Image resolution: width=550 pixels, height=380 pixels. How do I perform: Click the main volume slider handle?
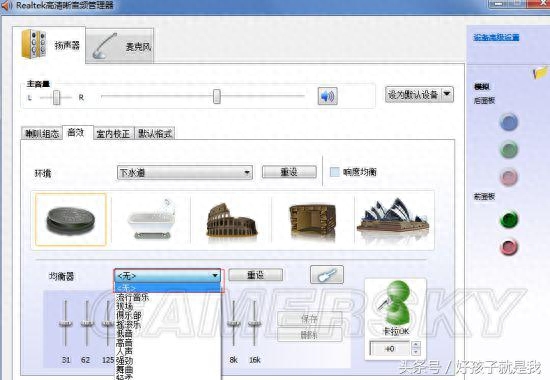click(217, 96)
